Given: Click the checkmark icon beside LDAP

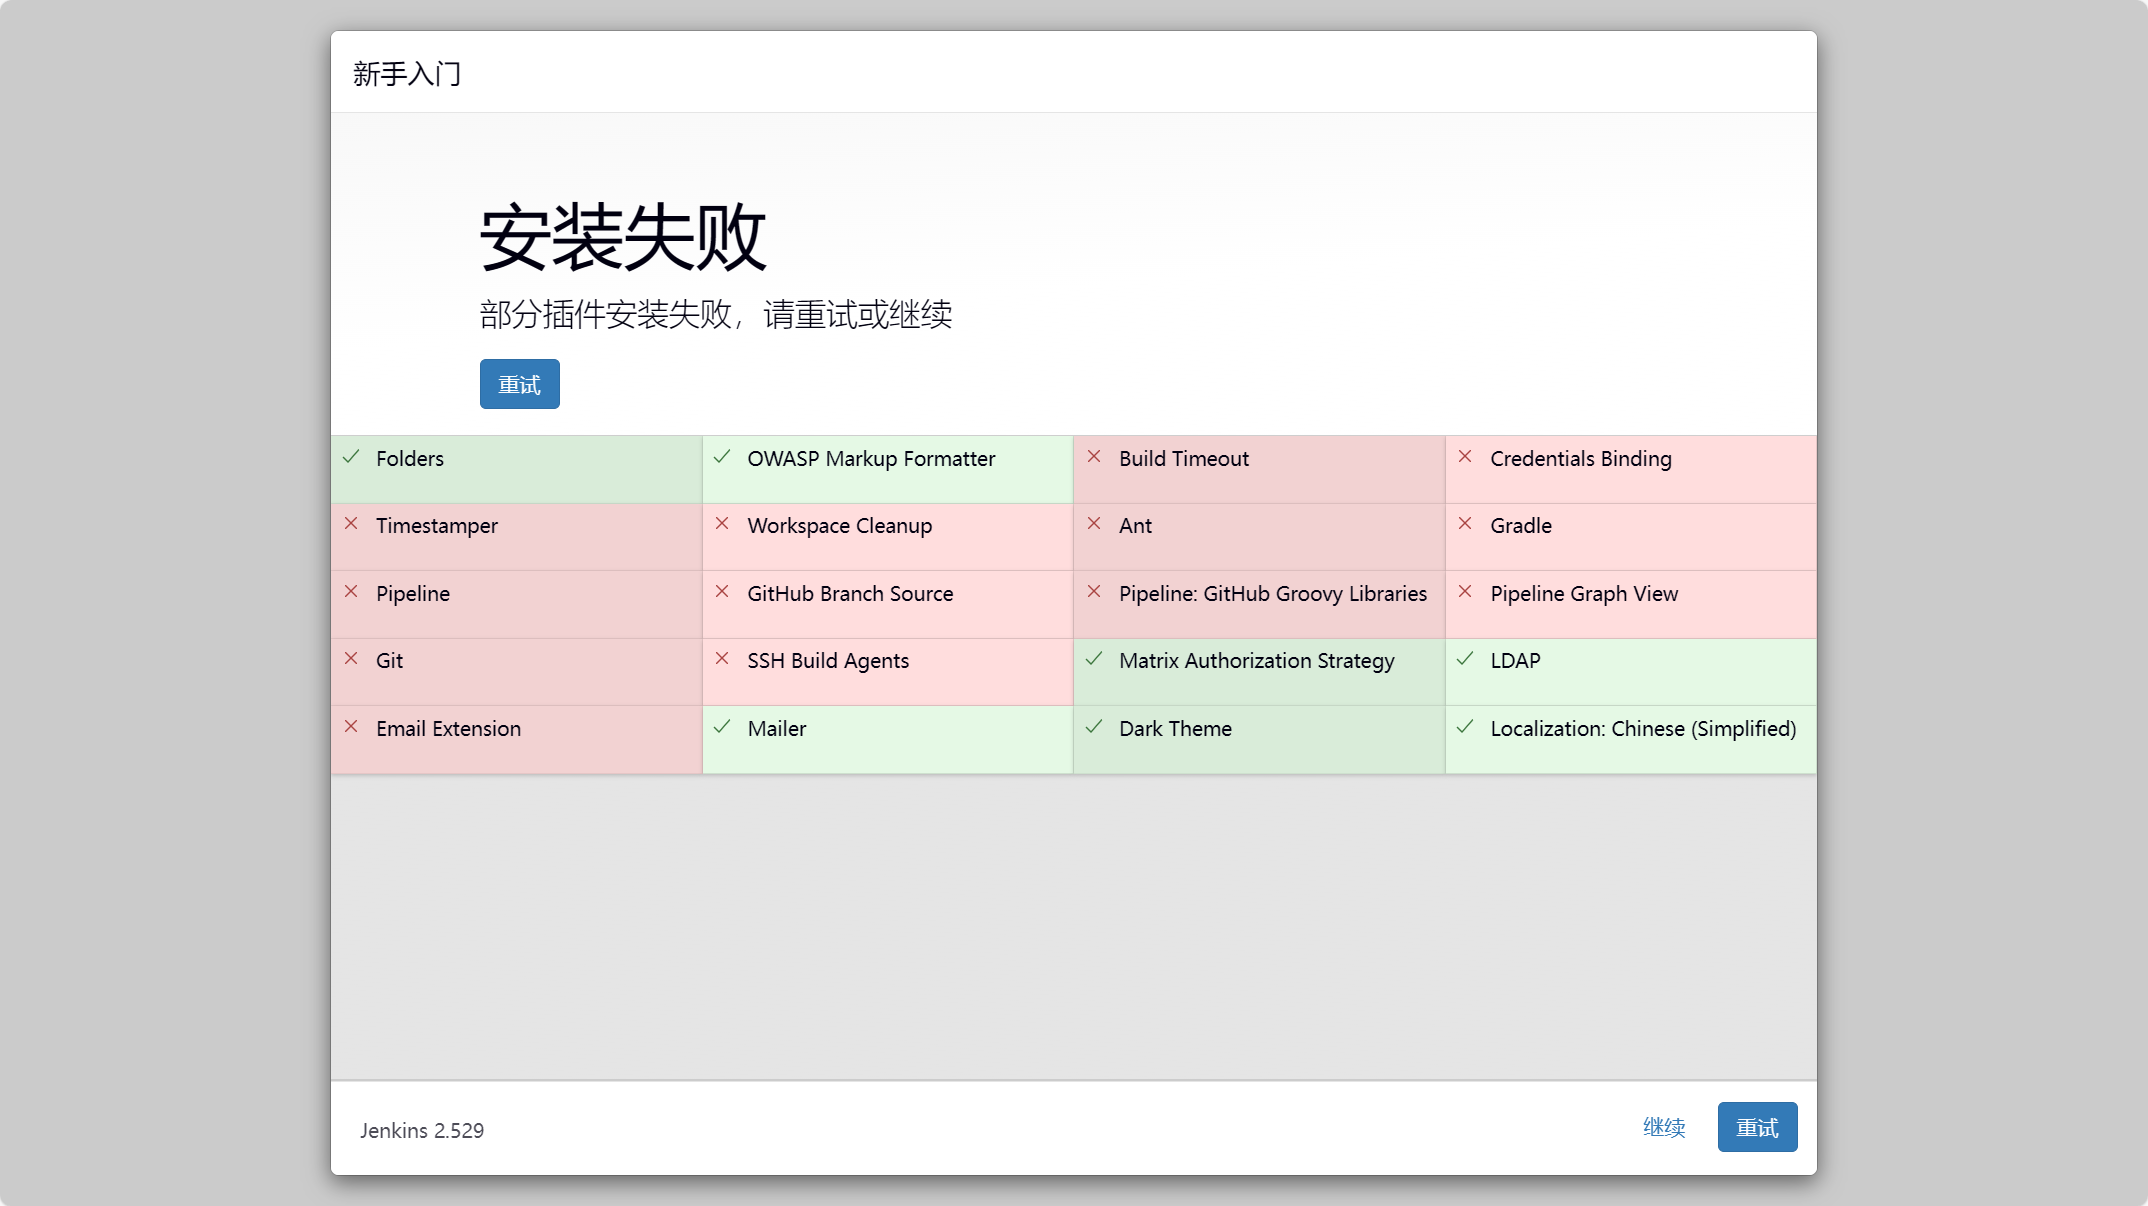Looking at the screenshot, I should tap(1465, 659).
